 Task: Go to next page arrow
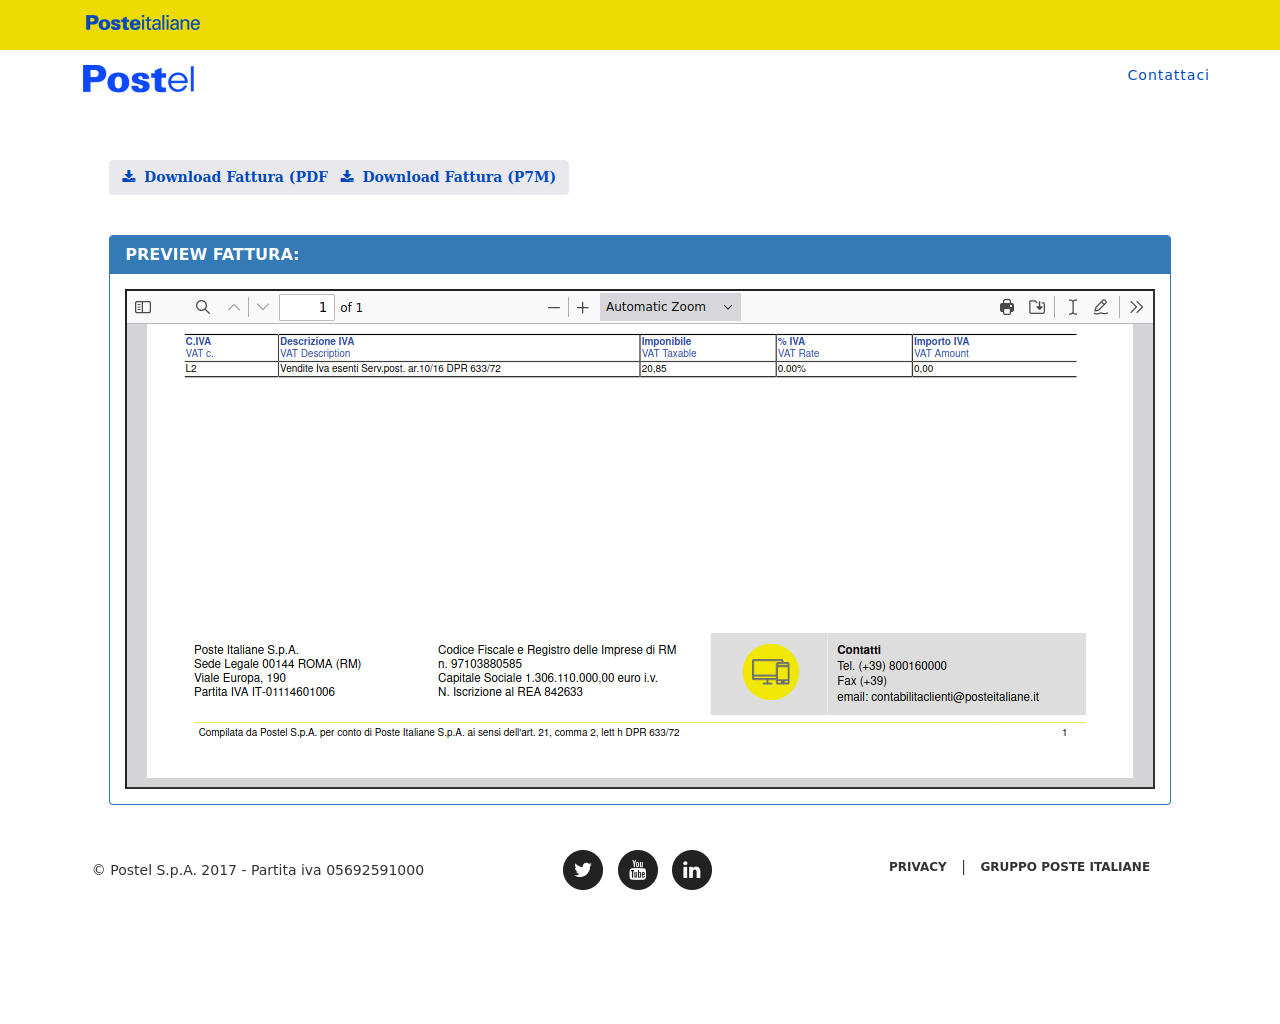click(x=263, y=307)
